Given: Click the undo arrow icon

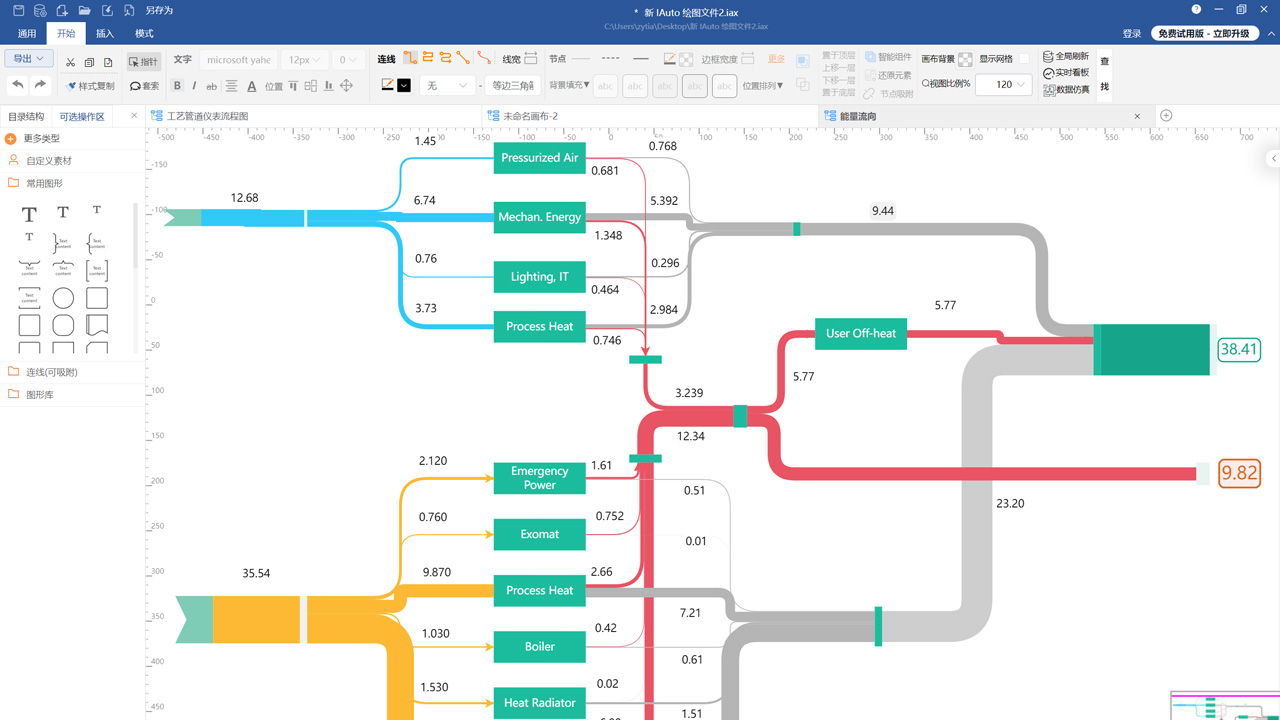Looking at the screenshot, I should [x=18, y=85].
